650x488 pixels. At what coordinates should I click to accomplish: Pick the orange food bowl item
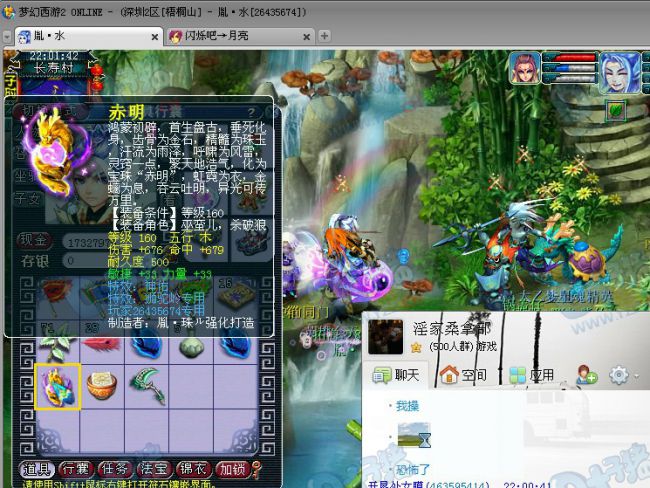102,386
